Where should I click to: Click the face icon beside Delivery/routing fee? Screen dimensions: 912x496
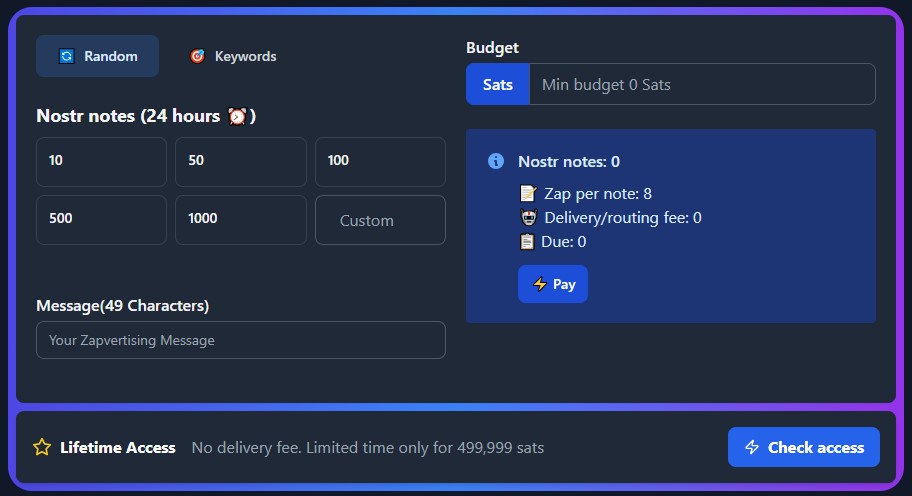(528, 218)
